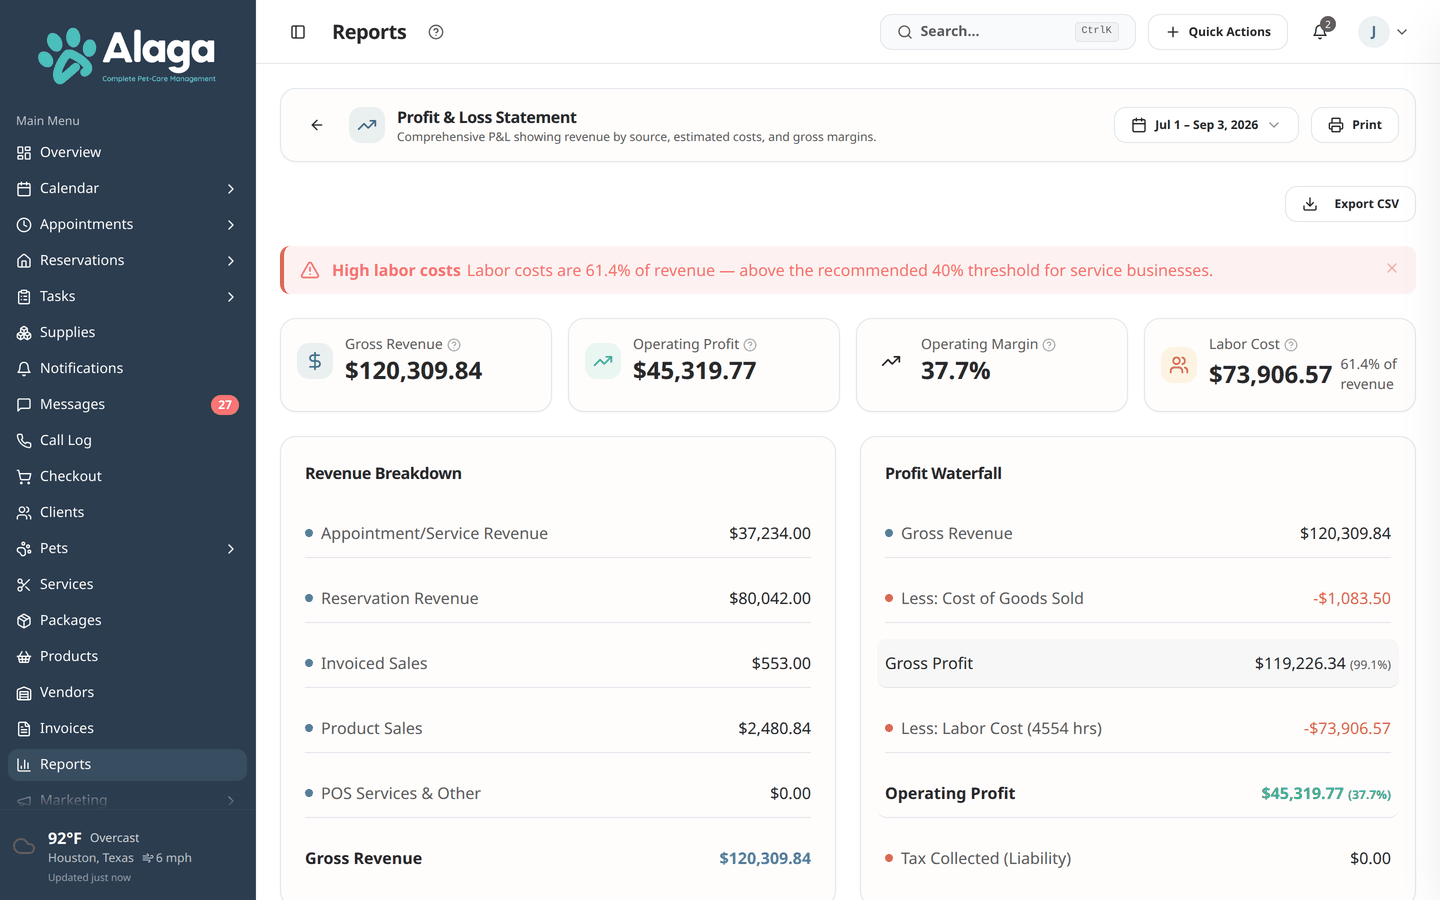Open the Jul 1 – Sep 3, 2026 date range dropdown
Viewport: 1440px width, 900px height.
pos(1206,125)
